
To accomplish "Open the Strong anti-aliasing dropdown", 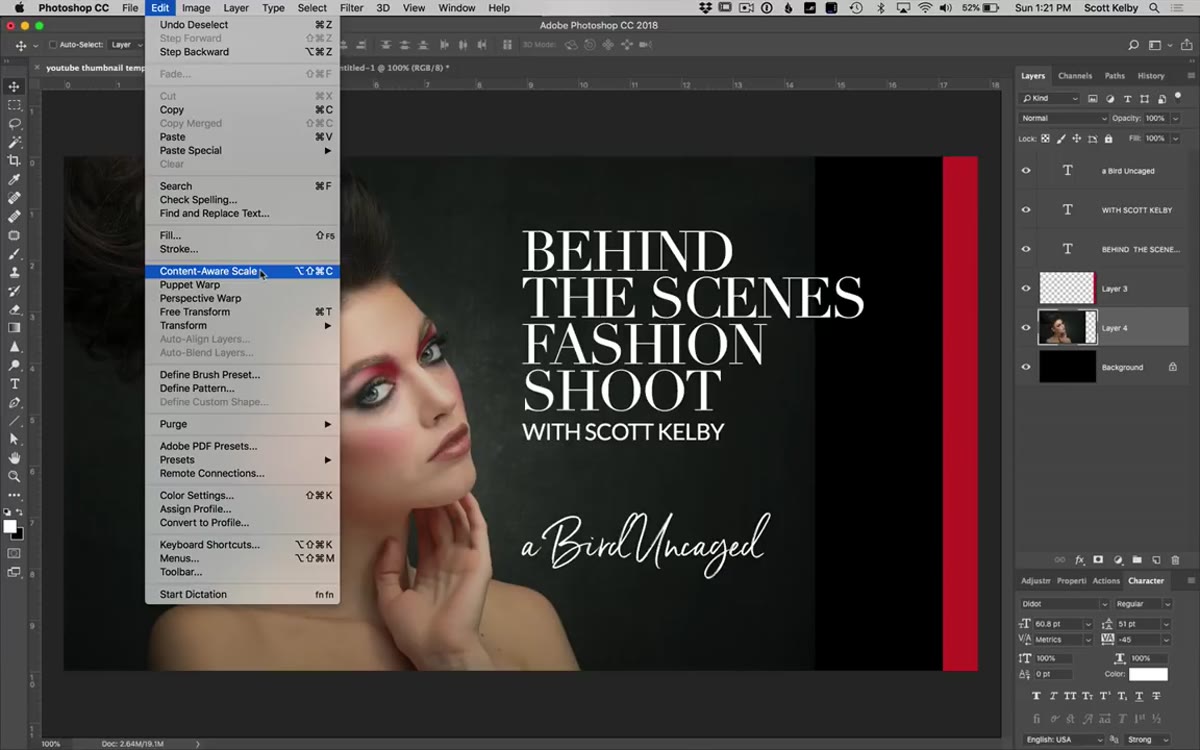I will tap(1147, 740).
